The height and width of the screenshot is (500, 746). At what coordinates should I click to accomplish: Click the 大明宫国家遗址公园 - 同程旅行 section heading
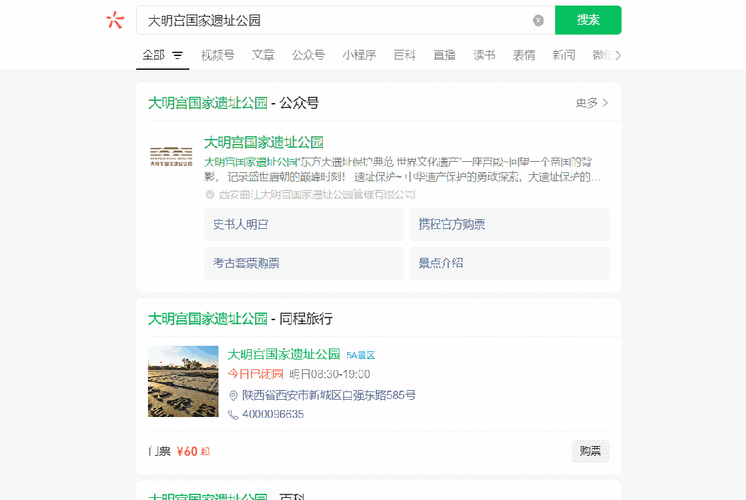[x=240, y=319]
